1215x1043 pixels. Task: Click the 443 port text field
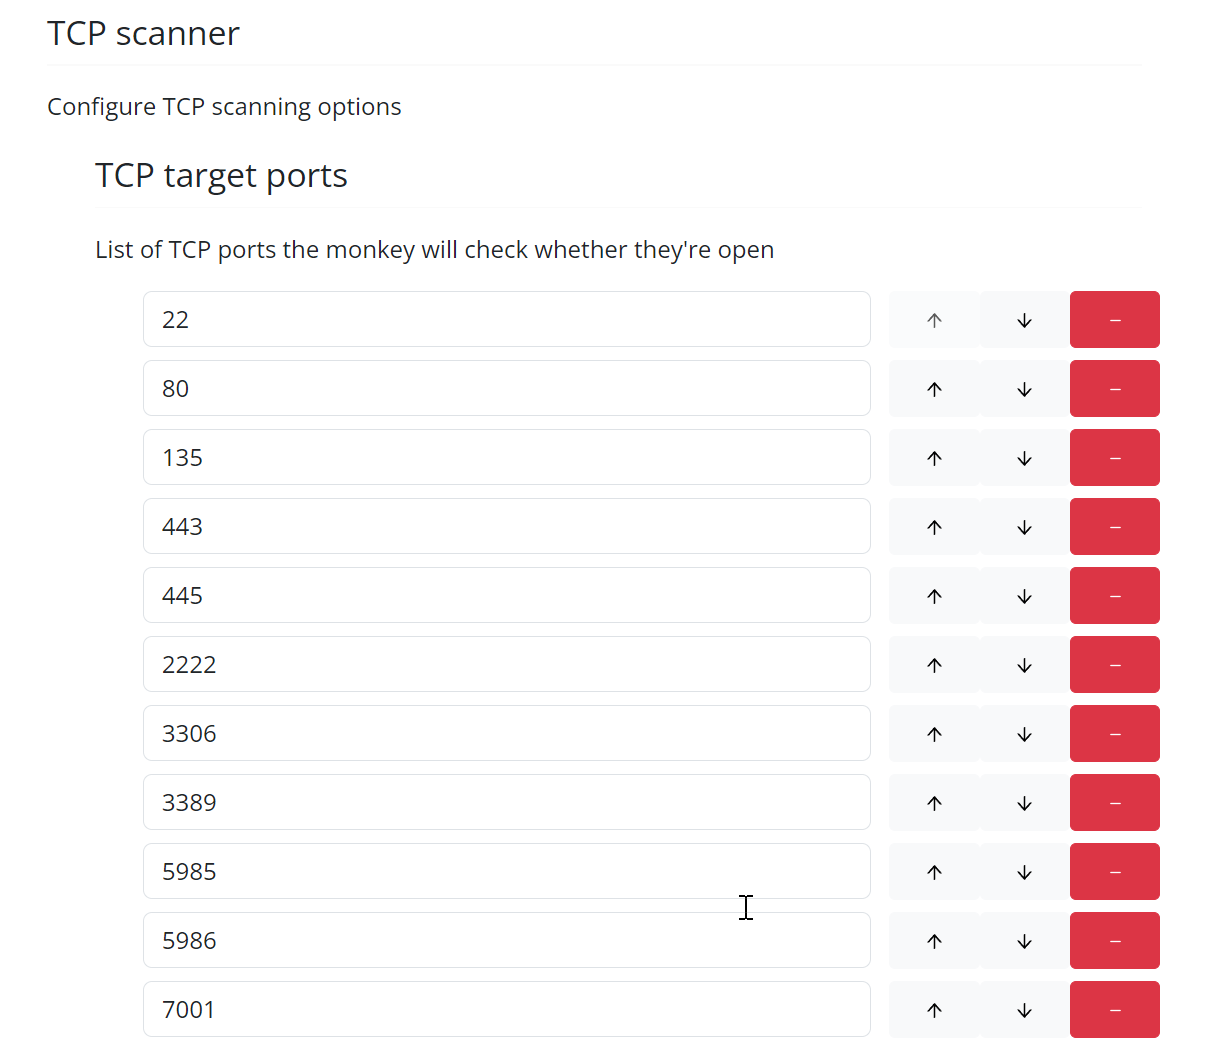[506, 527]
